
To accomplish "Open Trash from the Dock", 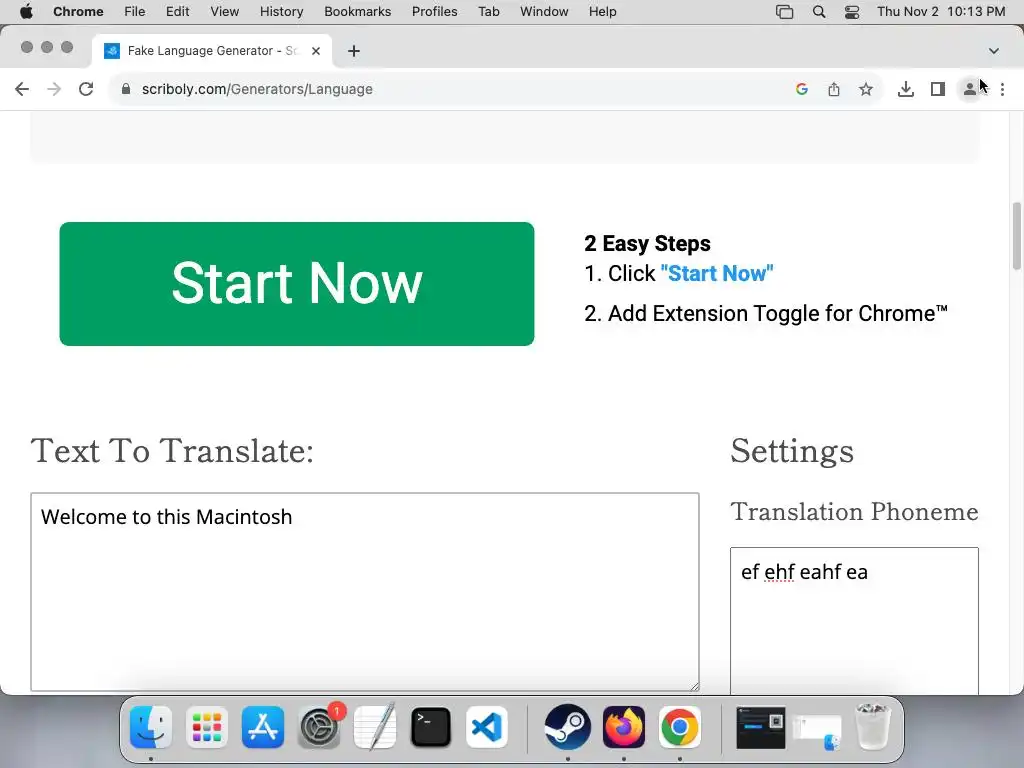I will [x=872, y=727].
